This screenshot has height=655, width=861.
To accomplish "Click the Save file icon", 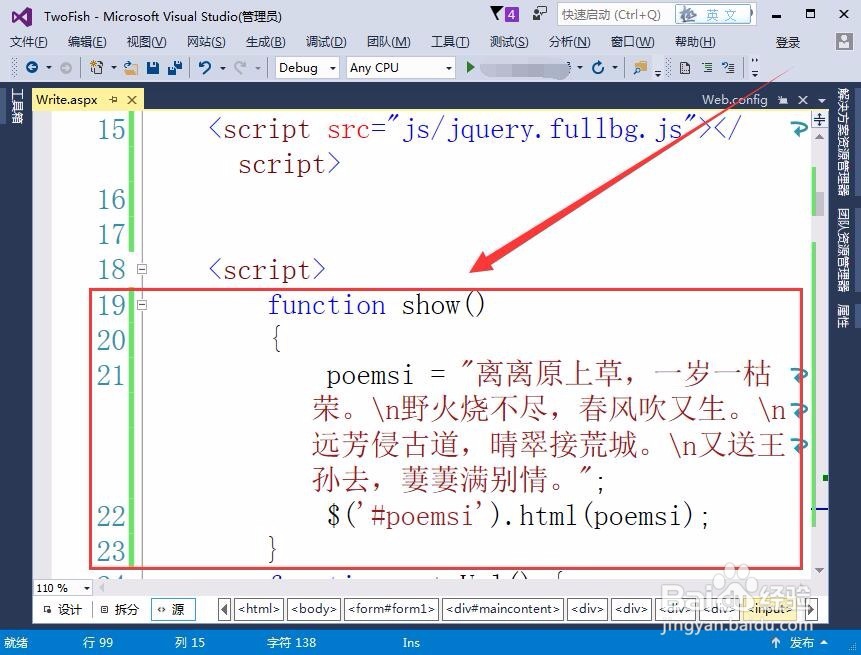I will point(153,68).
